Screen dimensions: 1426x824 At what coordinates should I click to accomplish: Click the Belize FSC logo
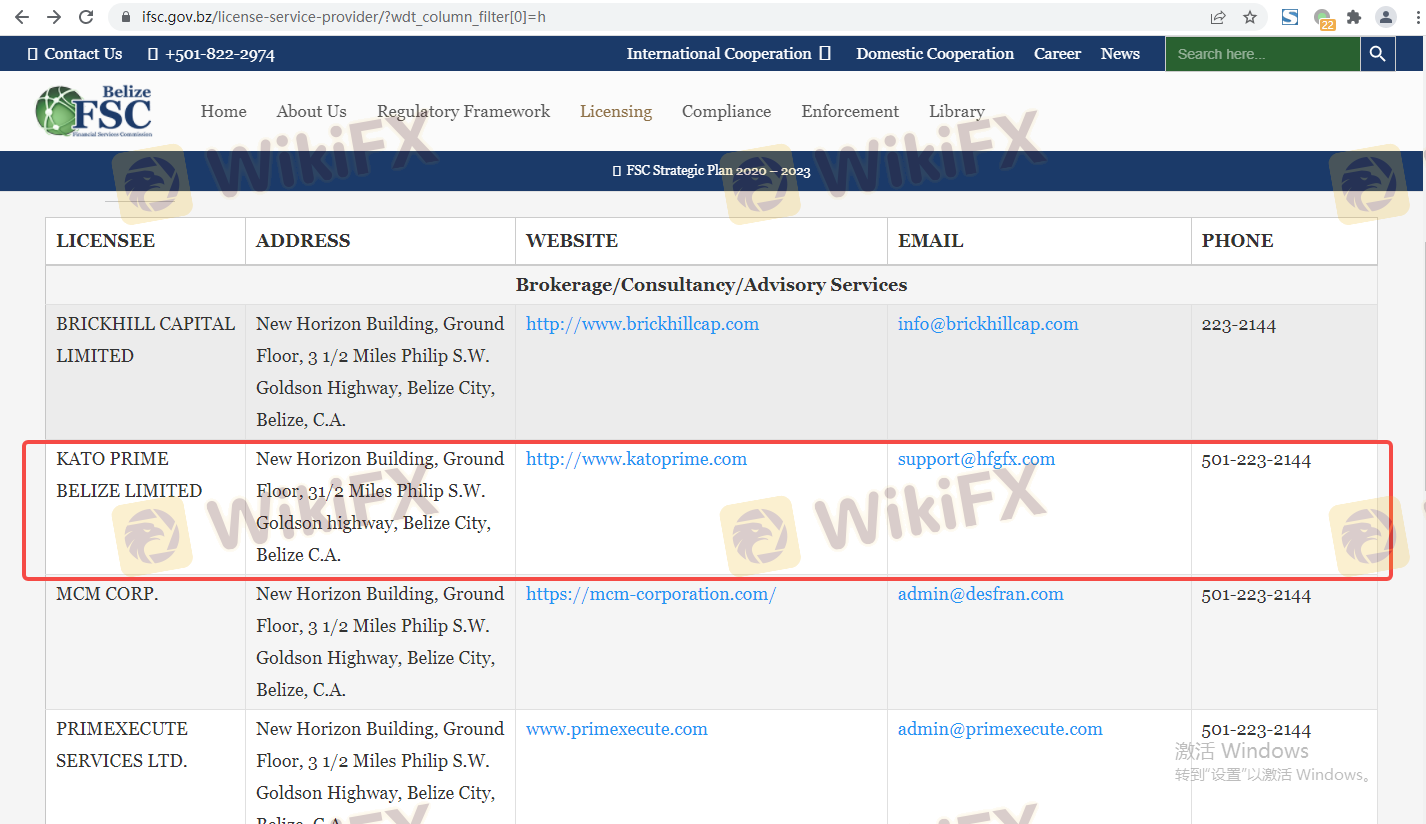pyautogui.click(x=93, y=111)
